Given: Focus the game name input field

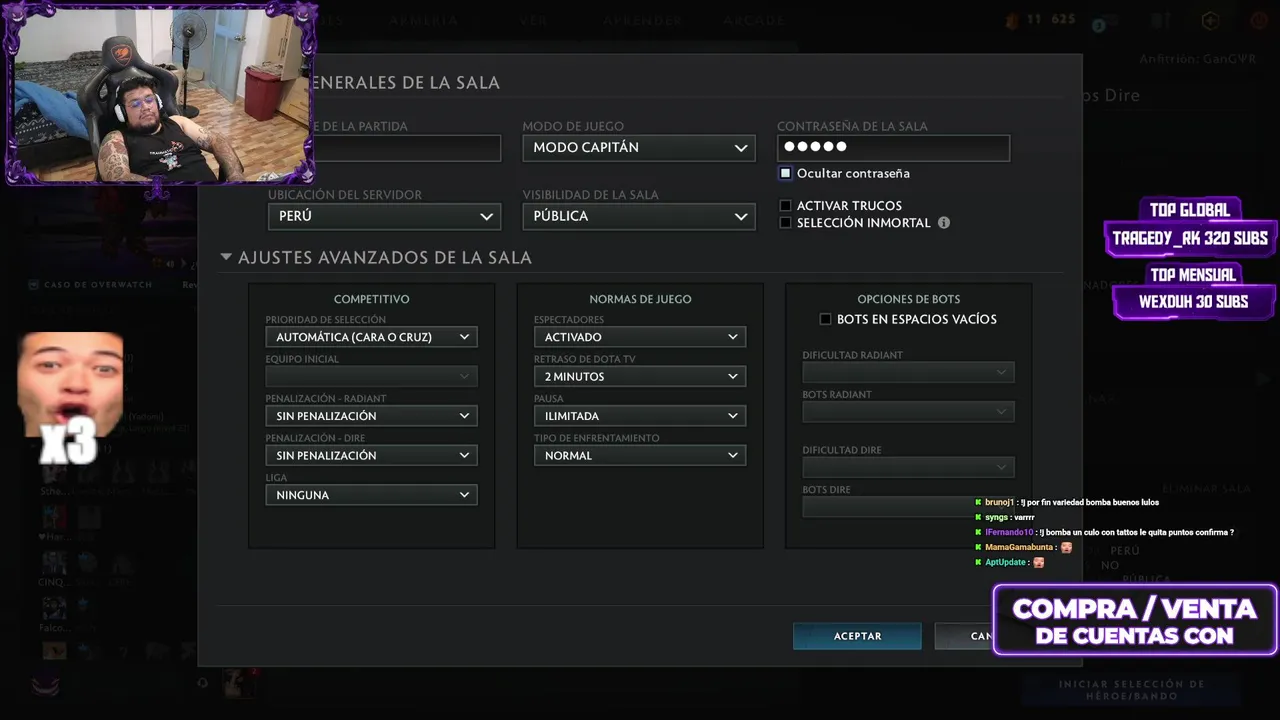Looking at the screenshot, I should [x=408, y=148].
